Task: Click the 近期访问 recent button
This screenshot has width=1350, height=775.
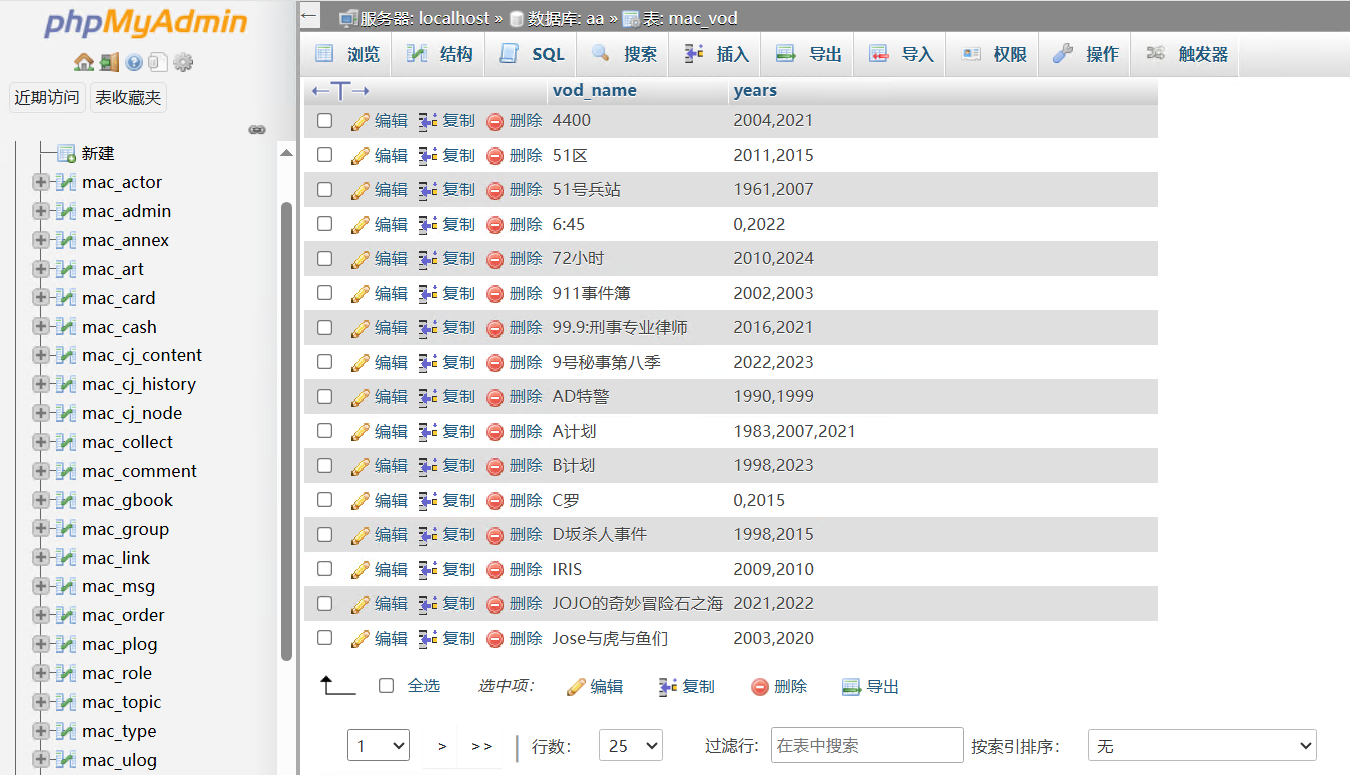Action: pos(46,97)
